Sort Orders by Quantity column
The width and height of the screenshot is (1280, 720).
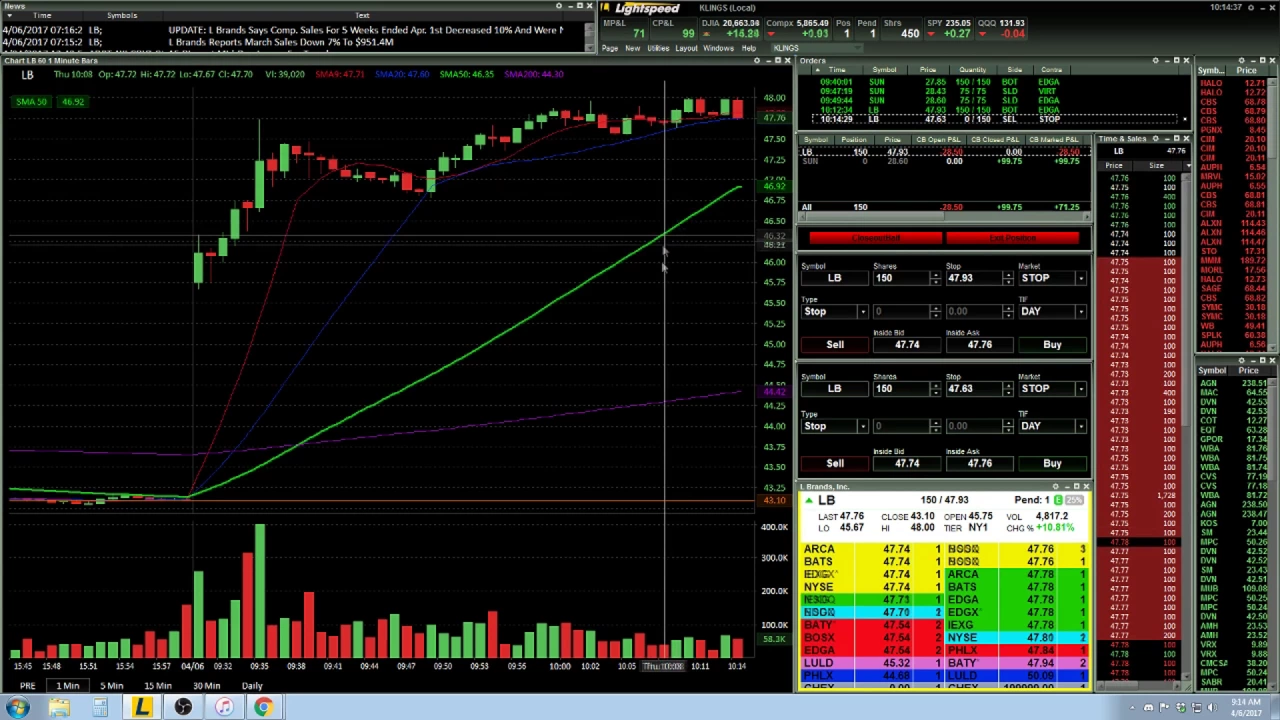(972, 70)
